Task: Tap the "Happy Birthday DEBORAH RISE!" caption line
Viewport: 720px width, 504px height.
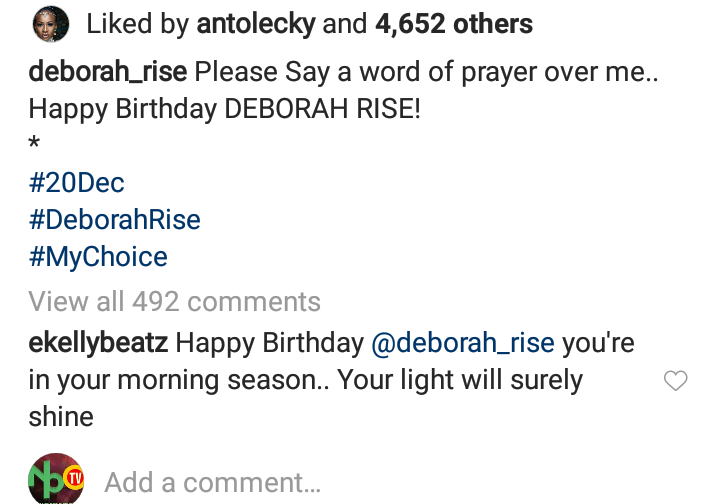Action: coord(224,109)
